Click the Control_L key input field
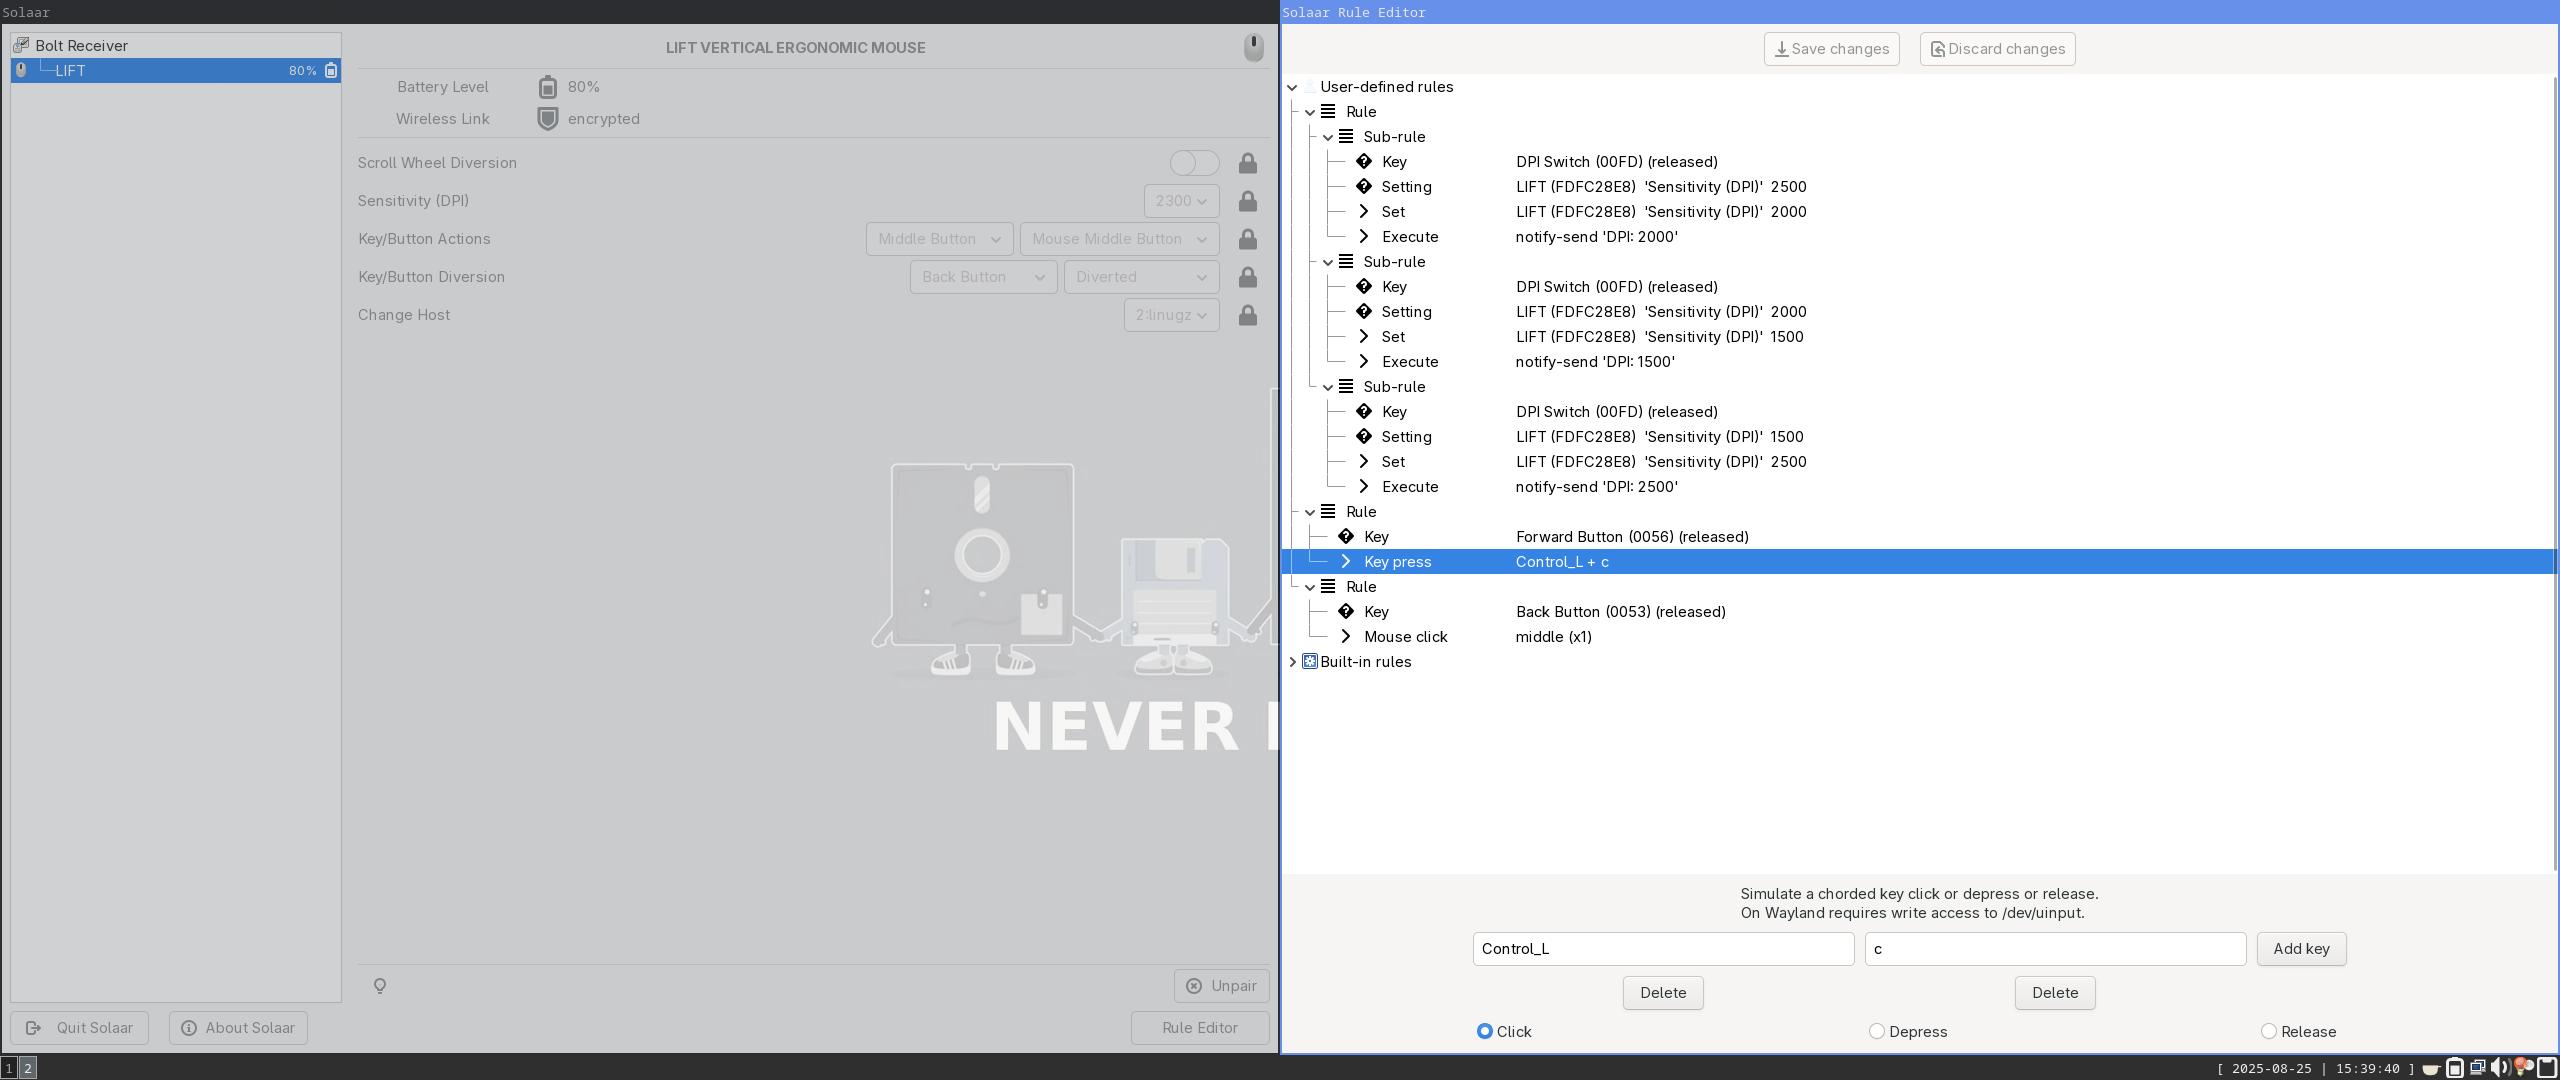Screen dimensions: 2560x1080 click(1663, 949)
